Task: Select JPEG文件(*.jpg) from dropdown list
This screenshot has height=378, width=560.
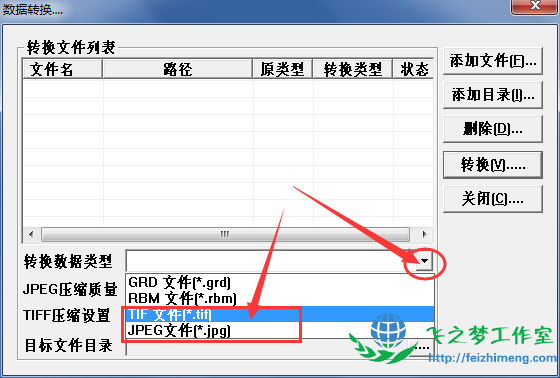Action: pos(280,330)
